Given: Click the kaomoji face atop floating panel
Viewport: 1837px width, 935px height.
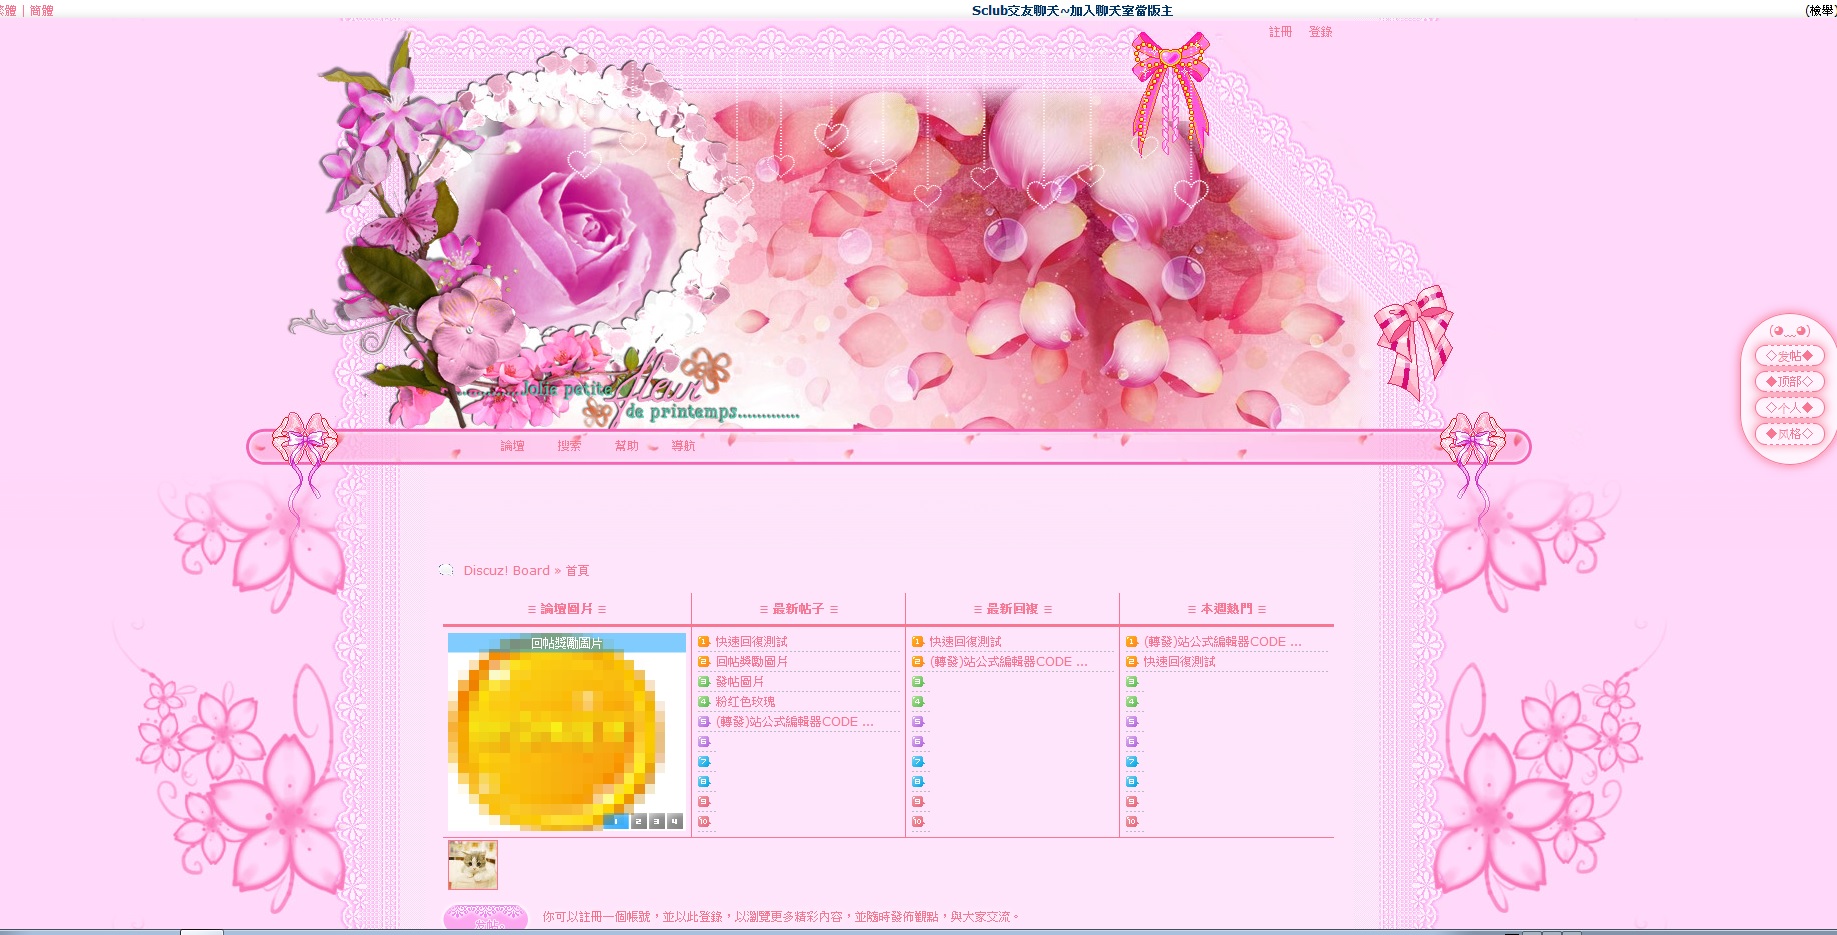Looking at the screenshot, I should [x=1789, y=331].
